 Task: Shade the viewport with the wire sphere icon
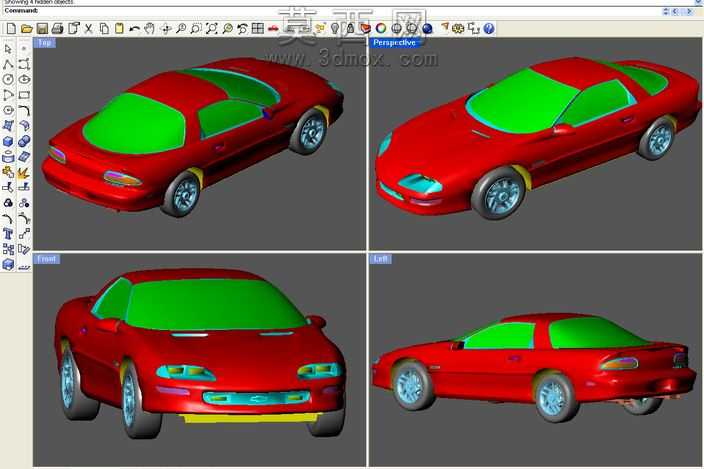tap(396, 29)
